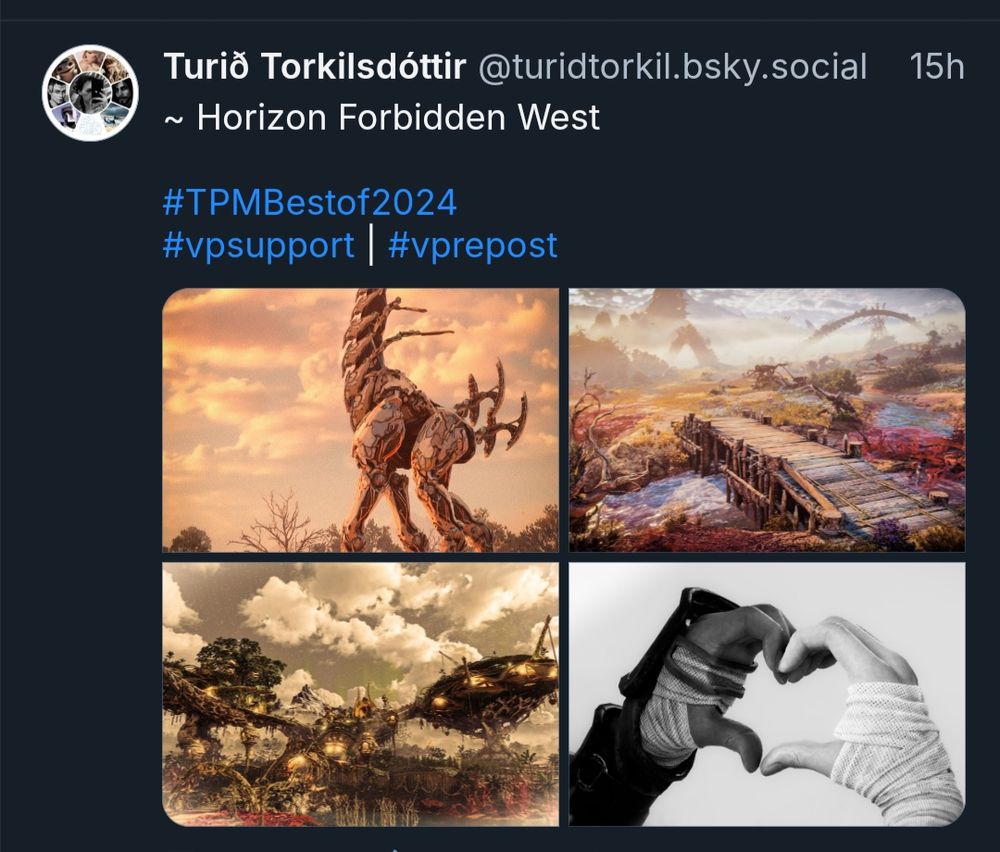The width and height of the screenshot is (1000, 852).
Task: Open the glowing treetop settlement image
Action: (361, 694)
